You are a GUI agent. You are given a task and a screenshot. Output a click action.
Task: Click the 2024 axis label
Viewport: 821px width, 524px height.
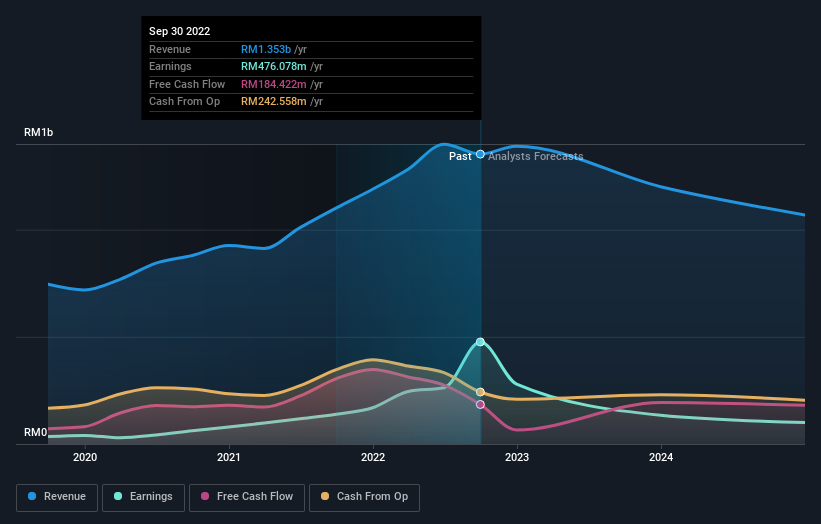(661, 457)
